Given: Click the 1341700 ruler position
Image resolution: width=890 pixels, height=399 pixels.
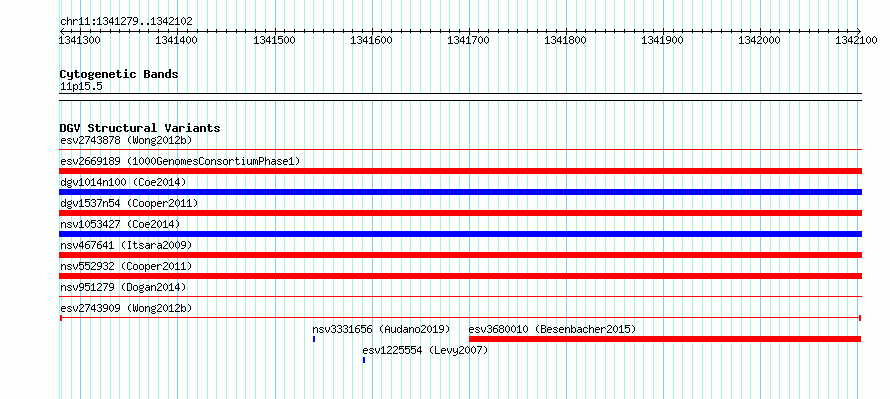Looking at the screenshot, I should point(469,40).
